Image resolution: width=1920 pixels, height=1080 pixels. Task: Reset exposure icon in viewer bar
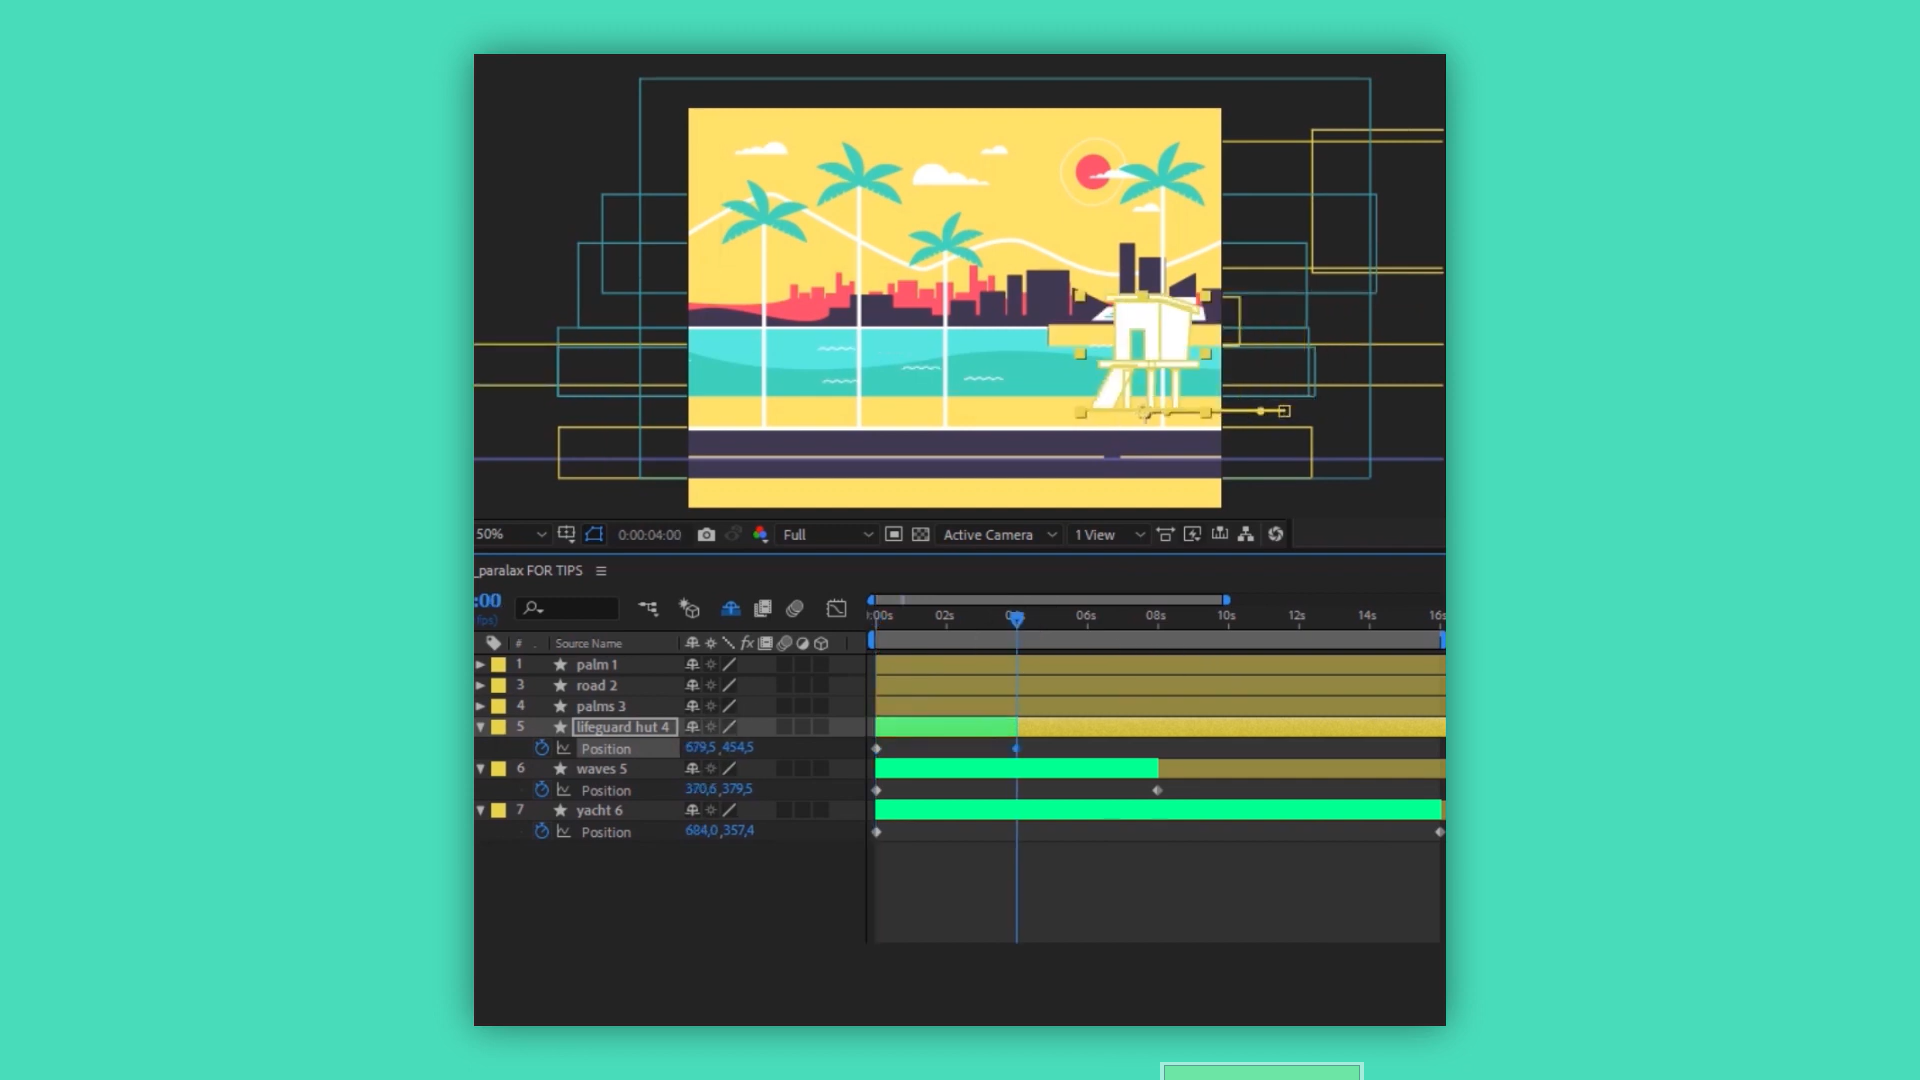pyautogui.click(x=1276, y=535)
